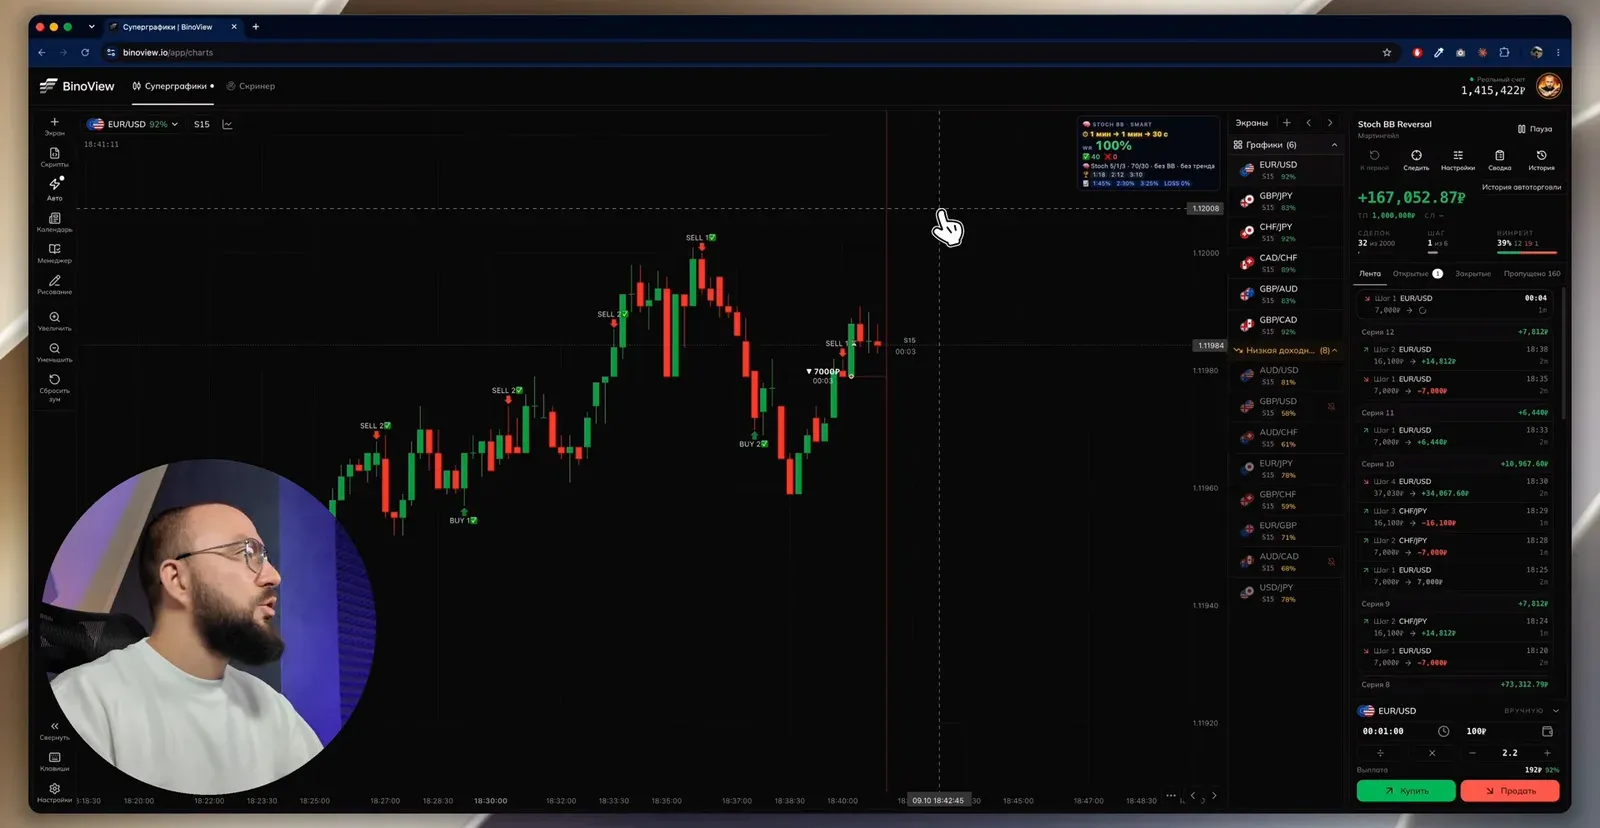1600x828 pixels.
Task: Open the user avatar at top right
Action: pyautogui.click(x=1548, y=86)
